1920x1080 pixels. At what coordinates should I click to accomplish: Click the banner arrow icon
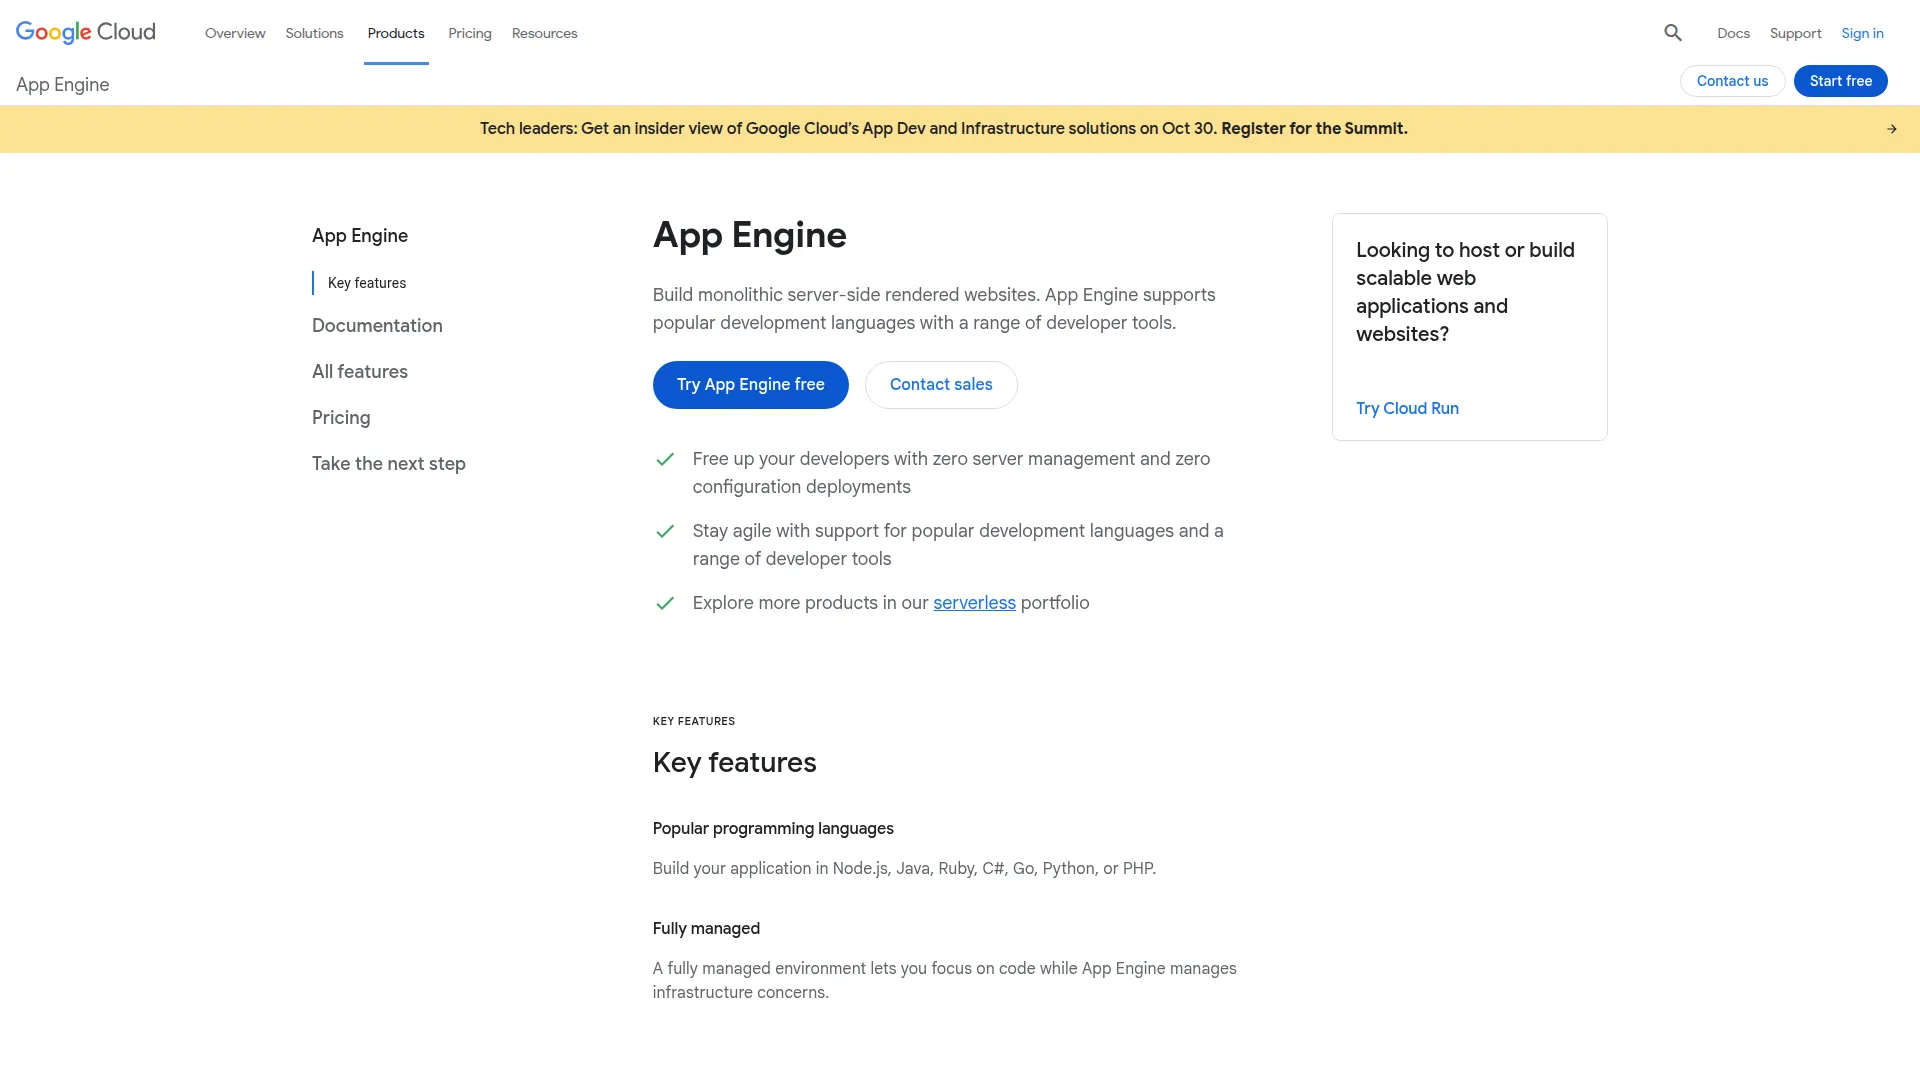[x=1892, y=129]
